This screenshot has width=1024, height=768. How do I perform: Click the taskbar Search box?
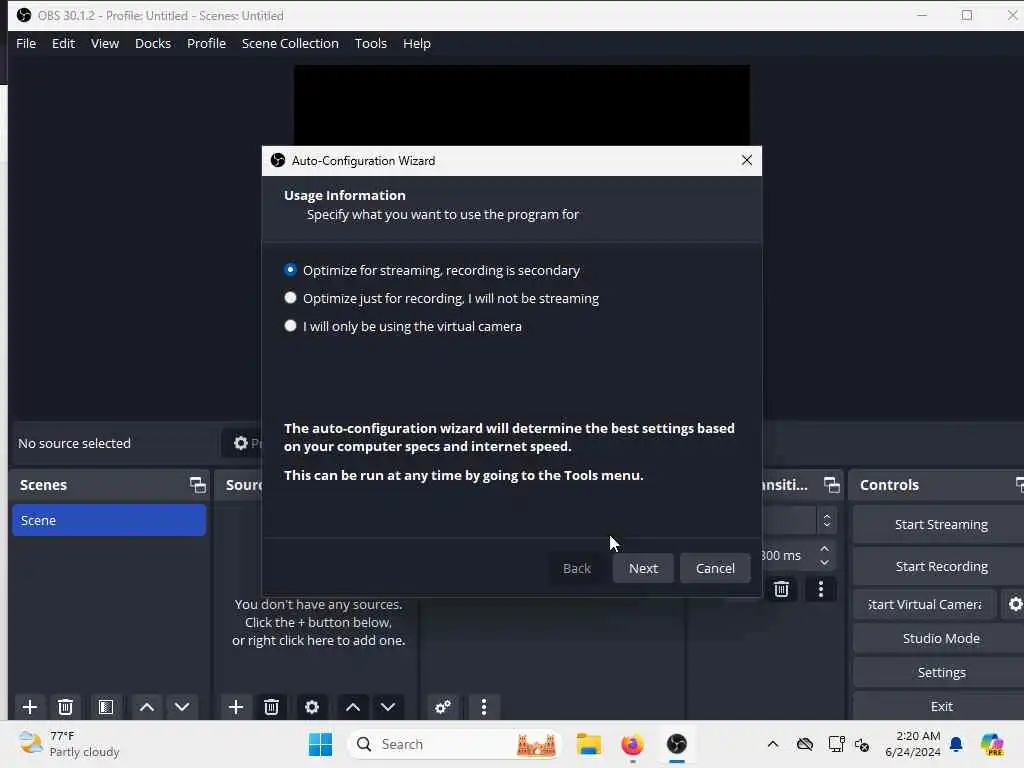pos(455,744)
